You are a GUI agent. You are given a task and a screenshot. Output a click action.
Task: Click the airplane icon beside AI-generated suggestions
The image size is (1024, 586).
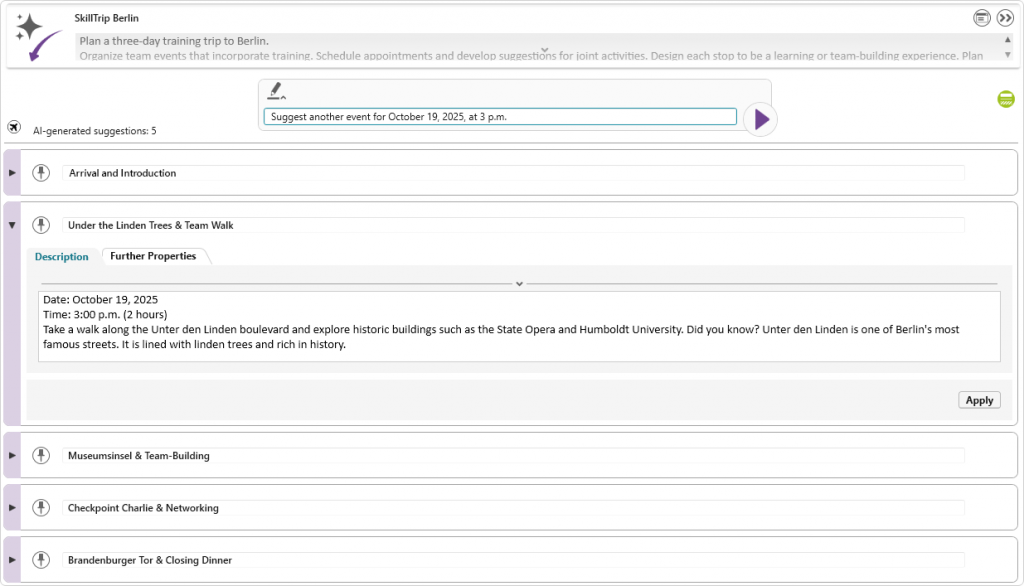click(x=14, y=127)
